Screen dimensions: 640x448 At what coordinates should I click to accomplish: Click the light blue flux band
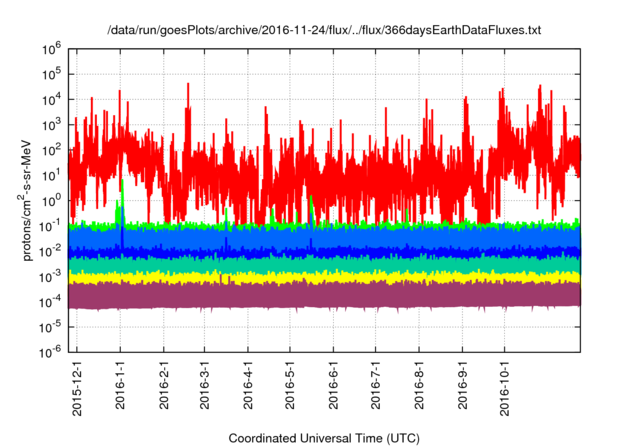pos(324,237)
